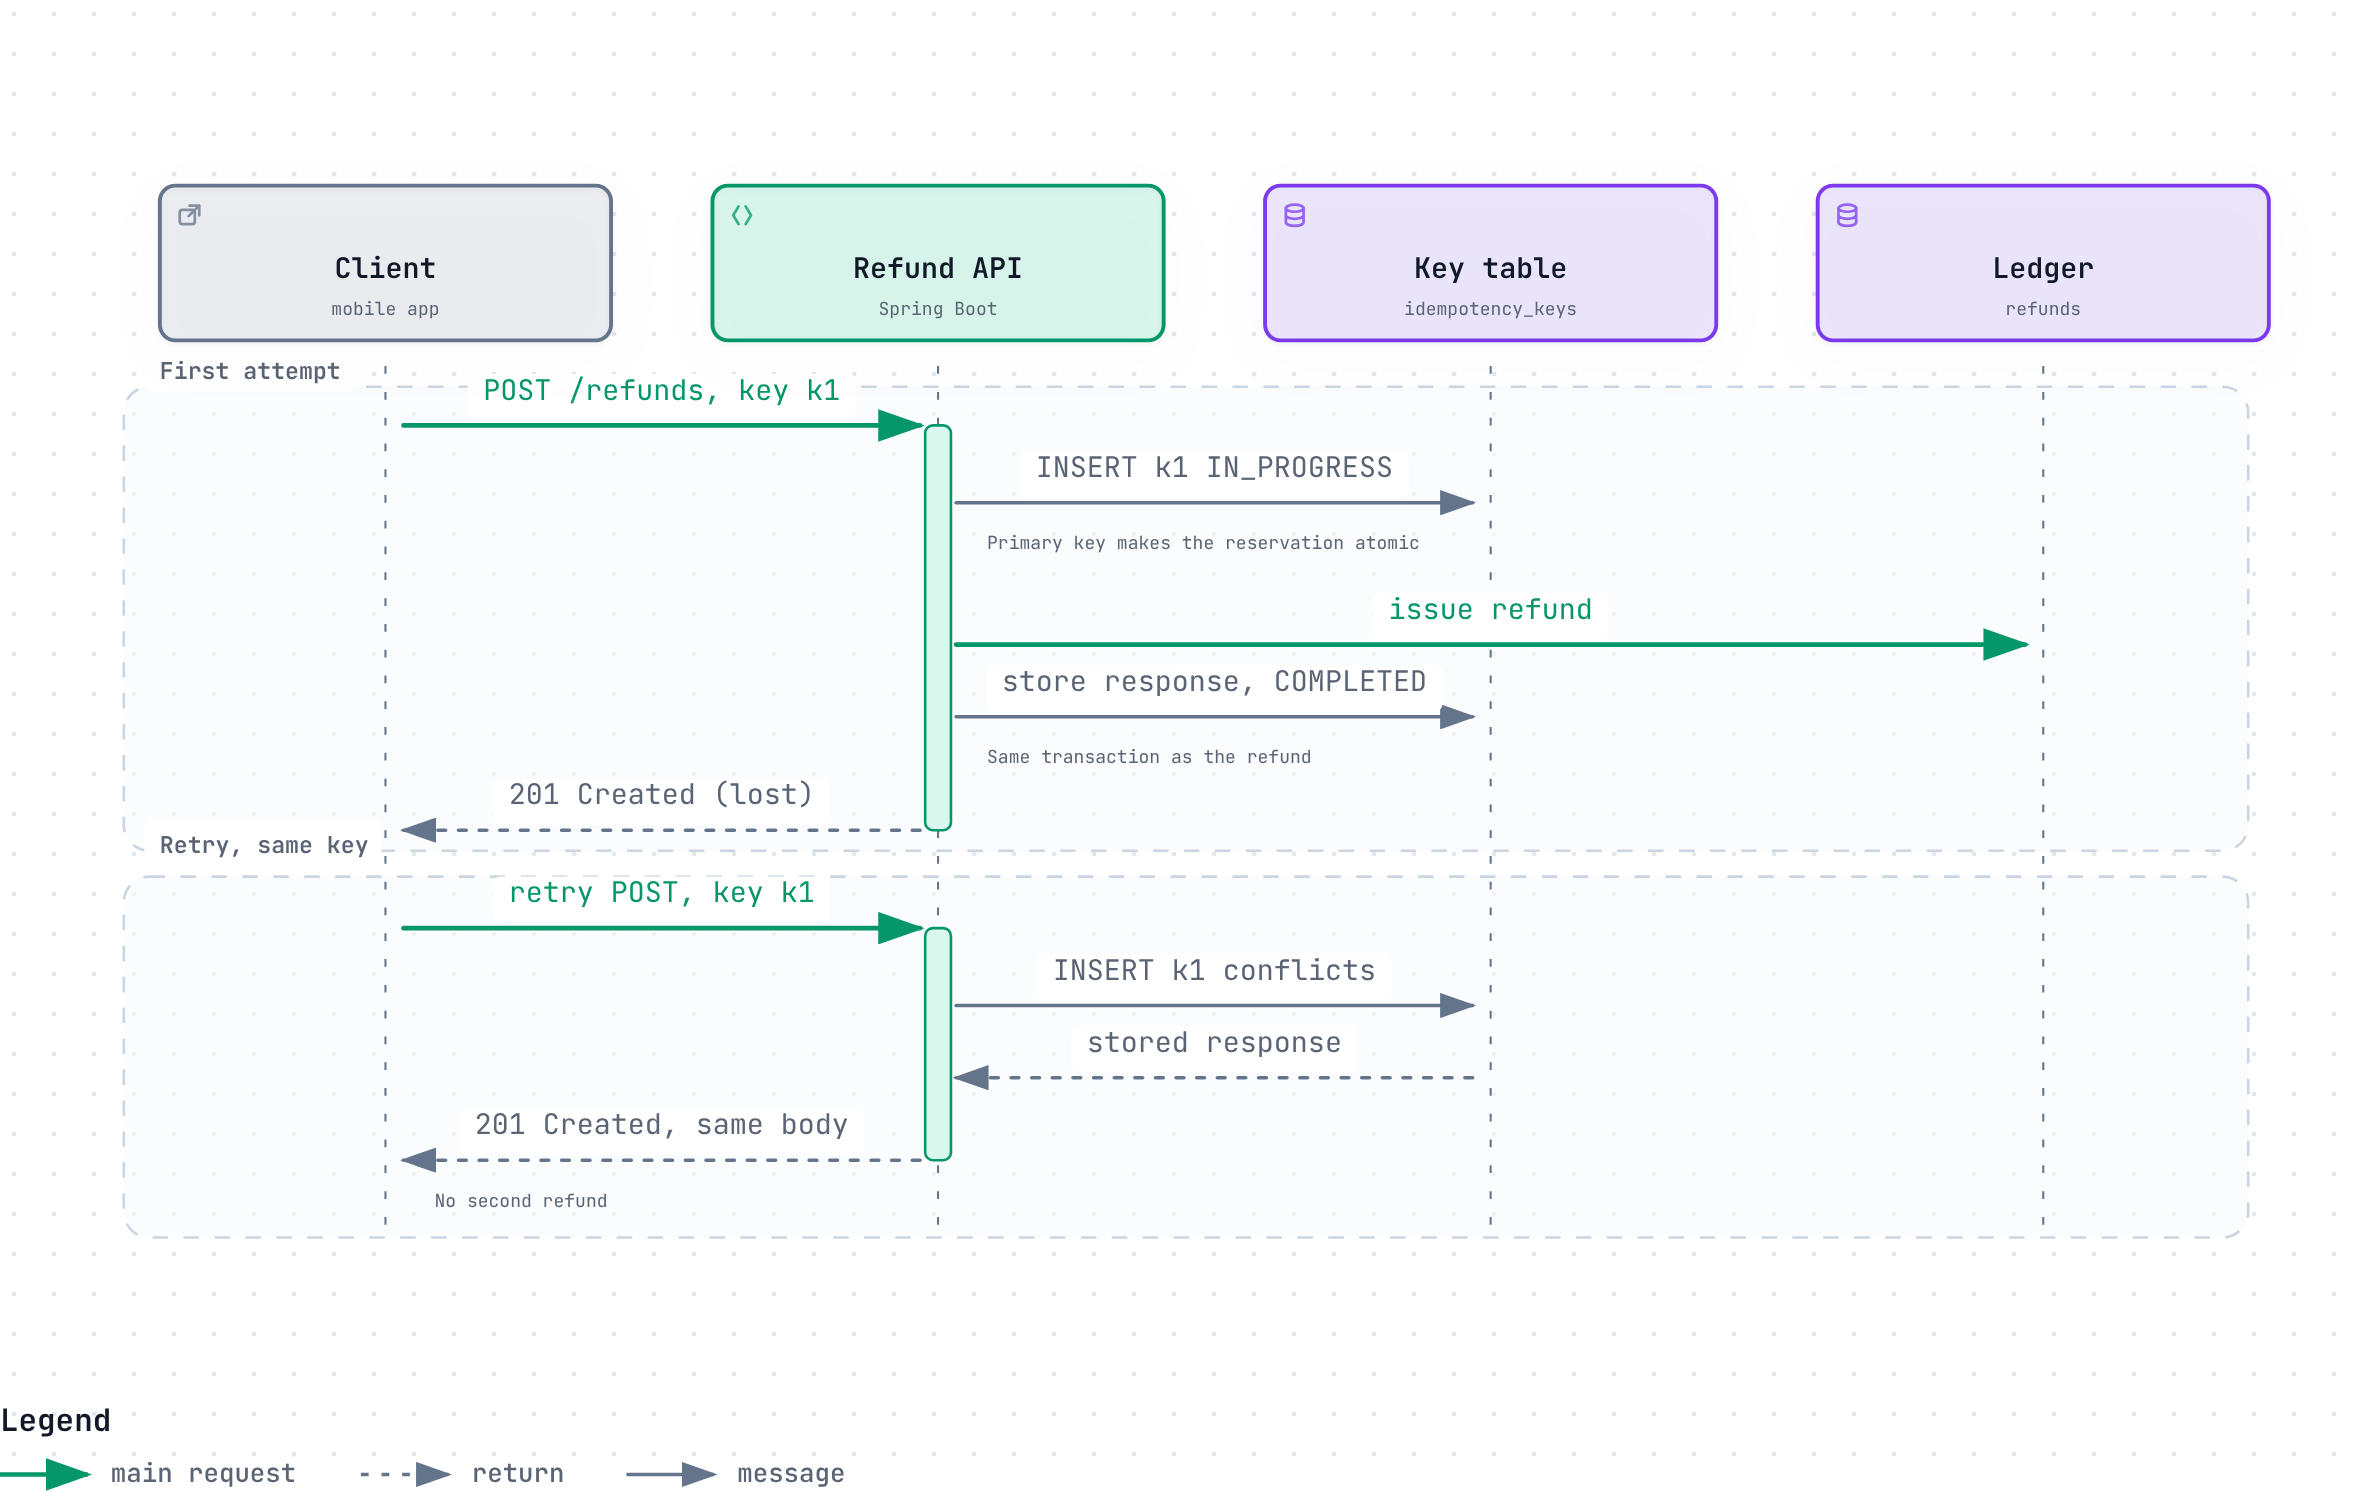2372x1492 pixels.
Task: Click the 'Spring Boot' subtitle
Action: point(938,309)
